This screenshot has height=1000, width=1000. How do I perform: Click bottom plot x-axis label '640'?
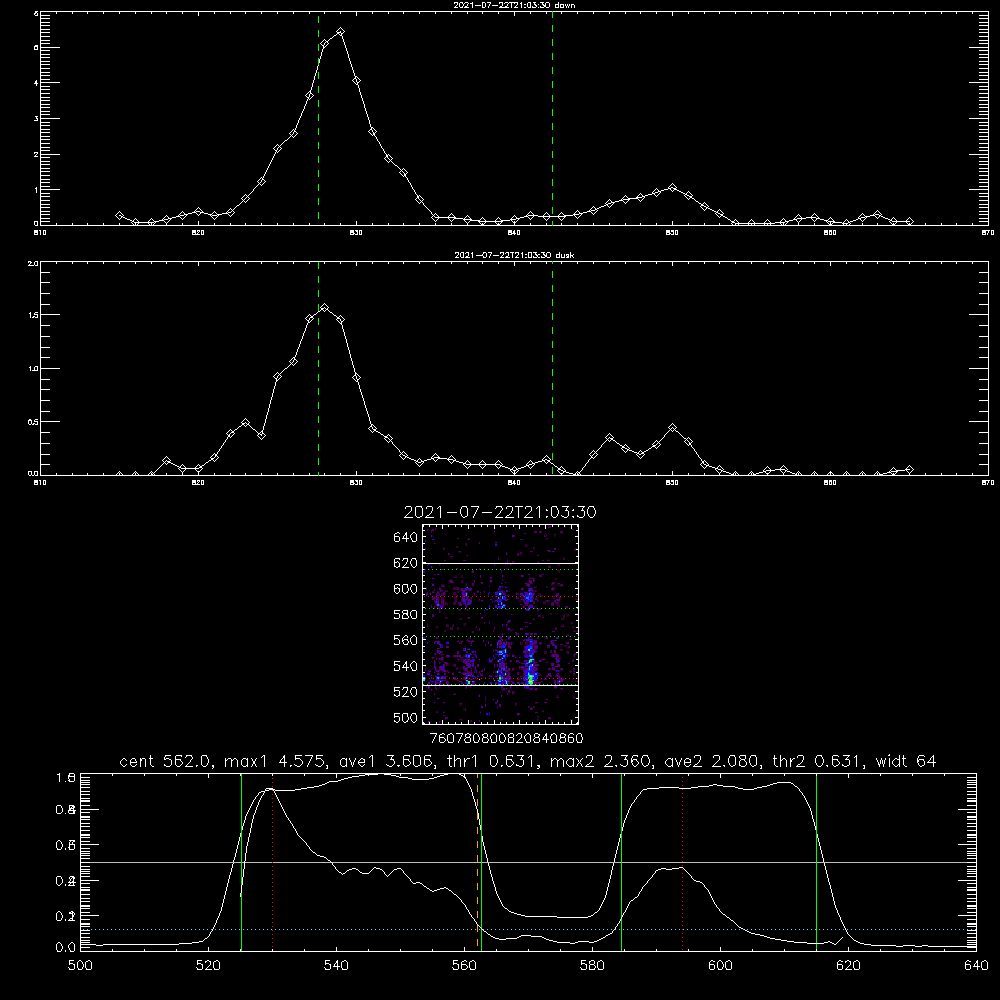click(x=976, y=966)
